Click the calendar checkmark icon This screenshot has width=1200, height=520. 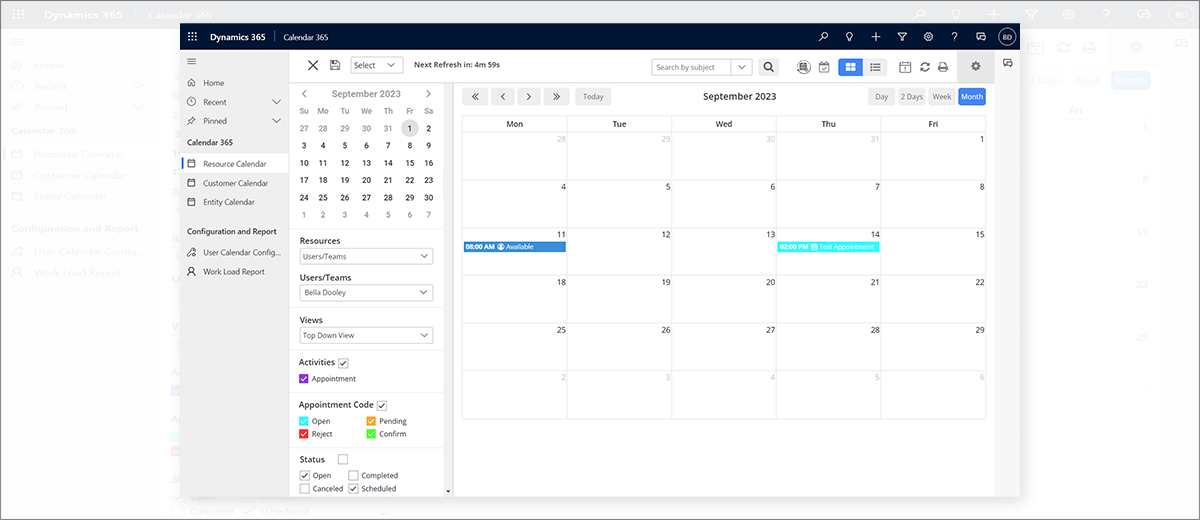[x=824, y=67]
